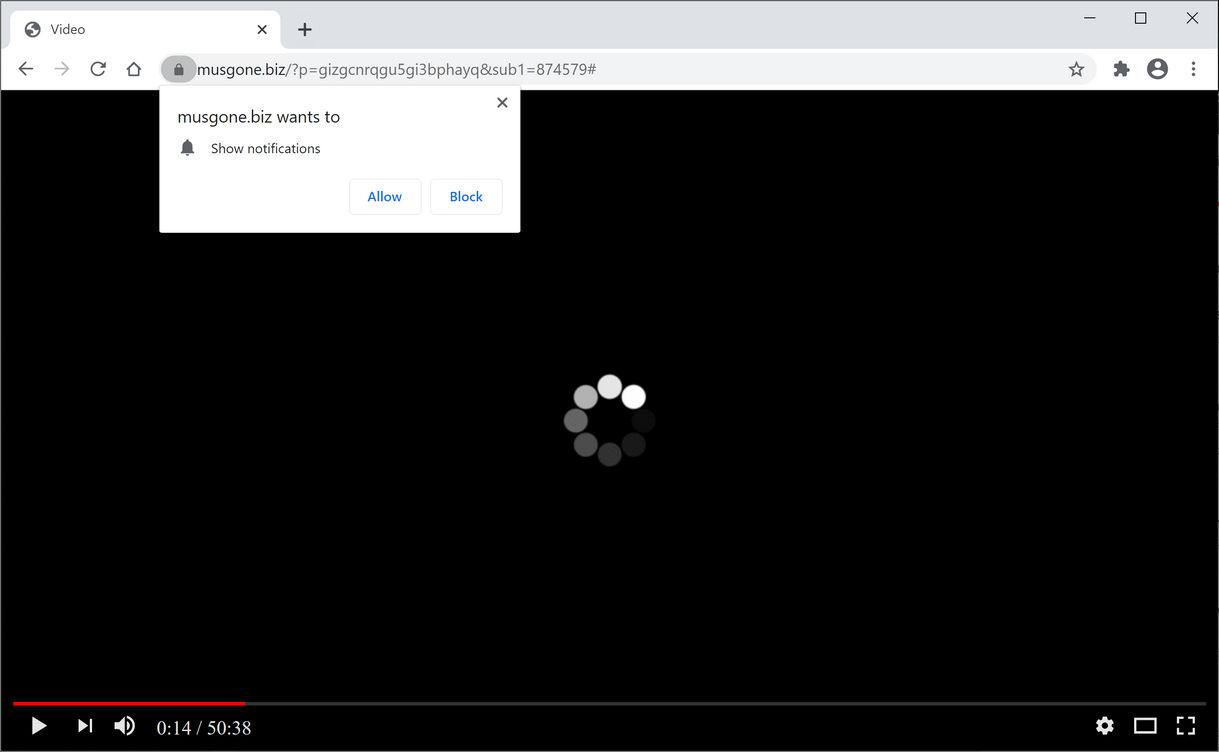Image resolution: width=1219 pixels, height=752 pixels.
Task: Maximize the browser window
Action: coord(1141,18)
